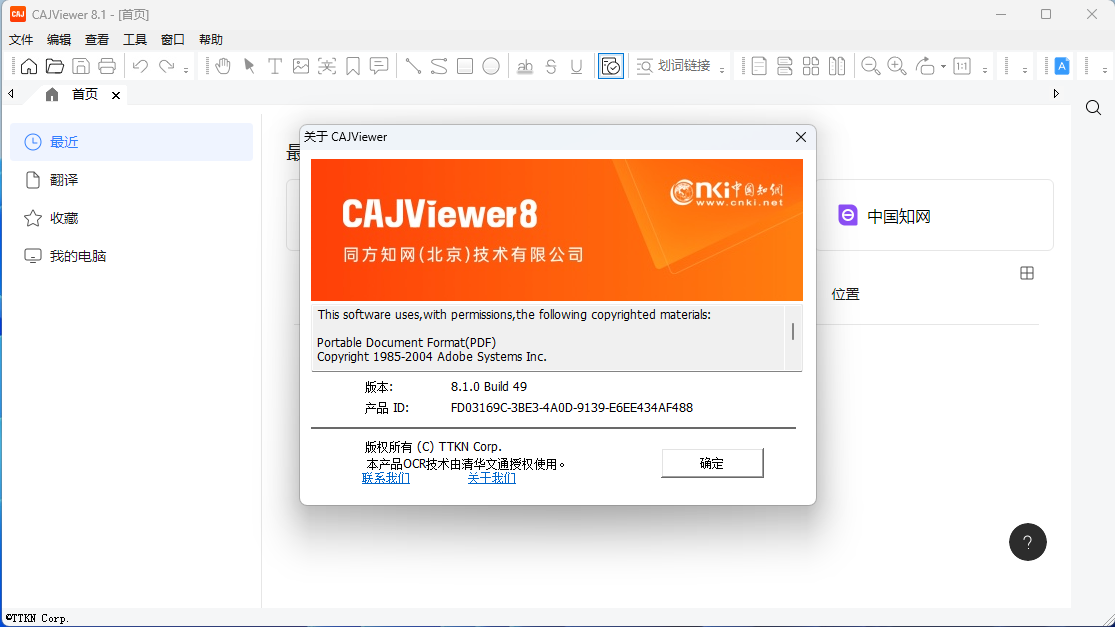Click the blue translate A icon
This screenshot has width=1115, height=627.
point(1062,66)
